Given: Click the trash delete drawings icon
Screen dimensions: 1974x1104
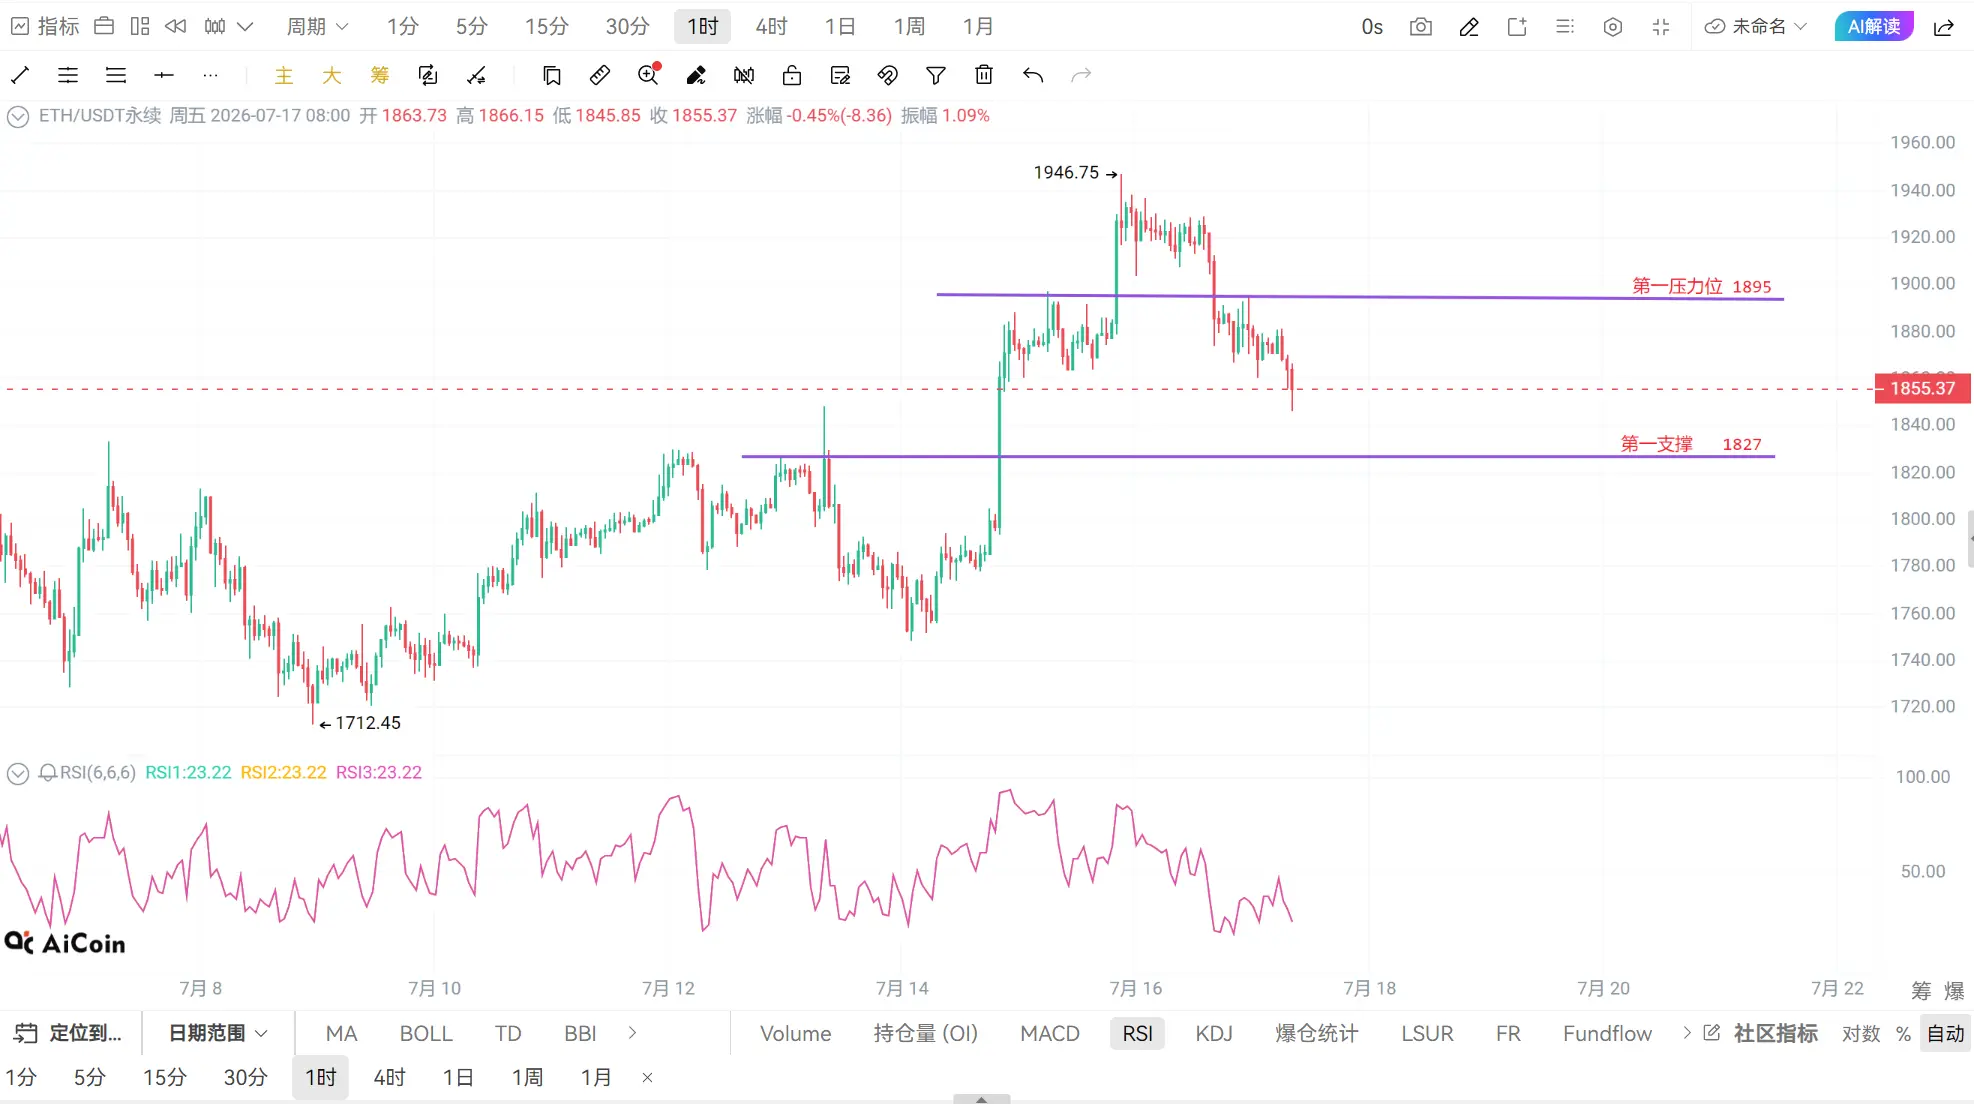Looking at the screenshot, I should (984, 75).
